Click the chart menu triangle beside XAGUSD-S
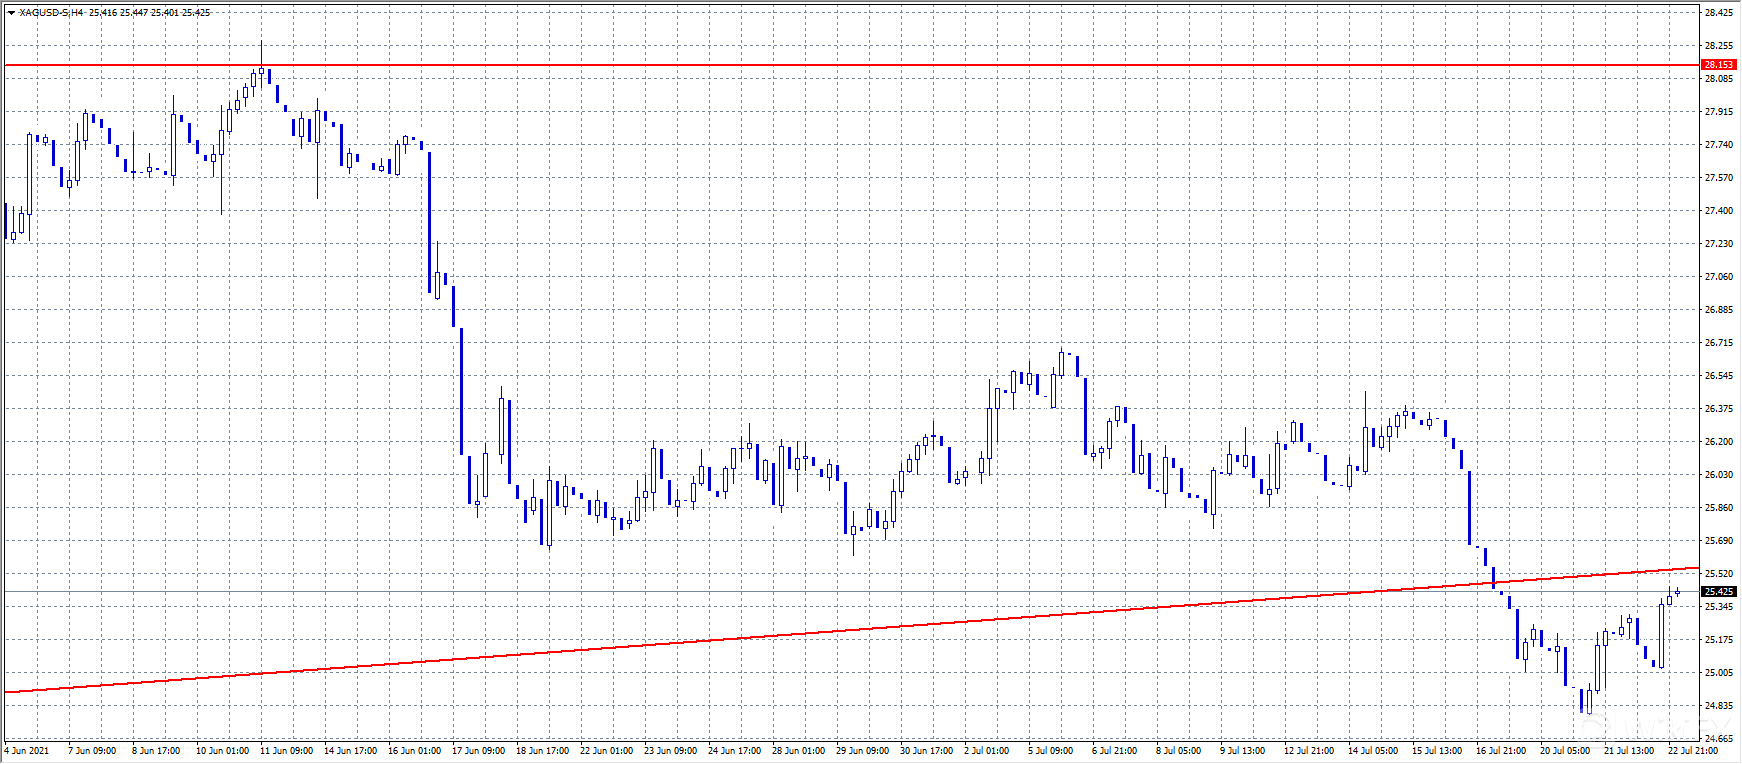Image resolution: width=1742 pixels, height=764 pixels. click(x=11, y=13)
